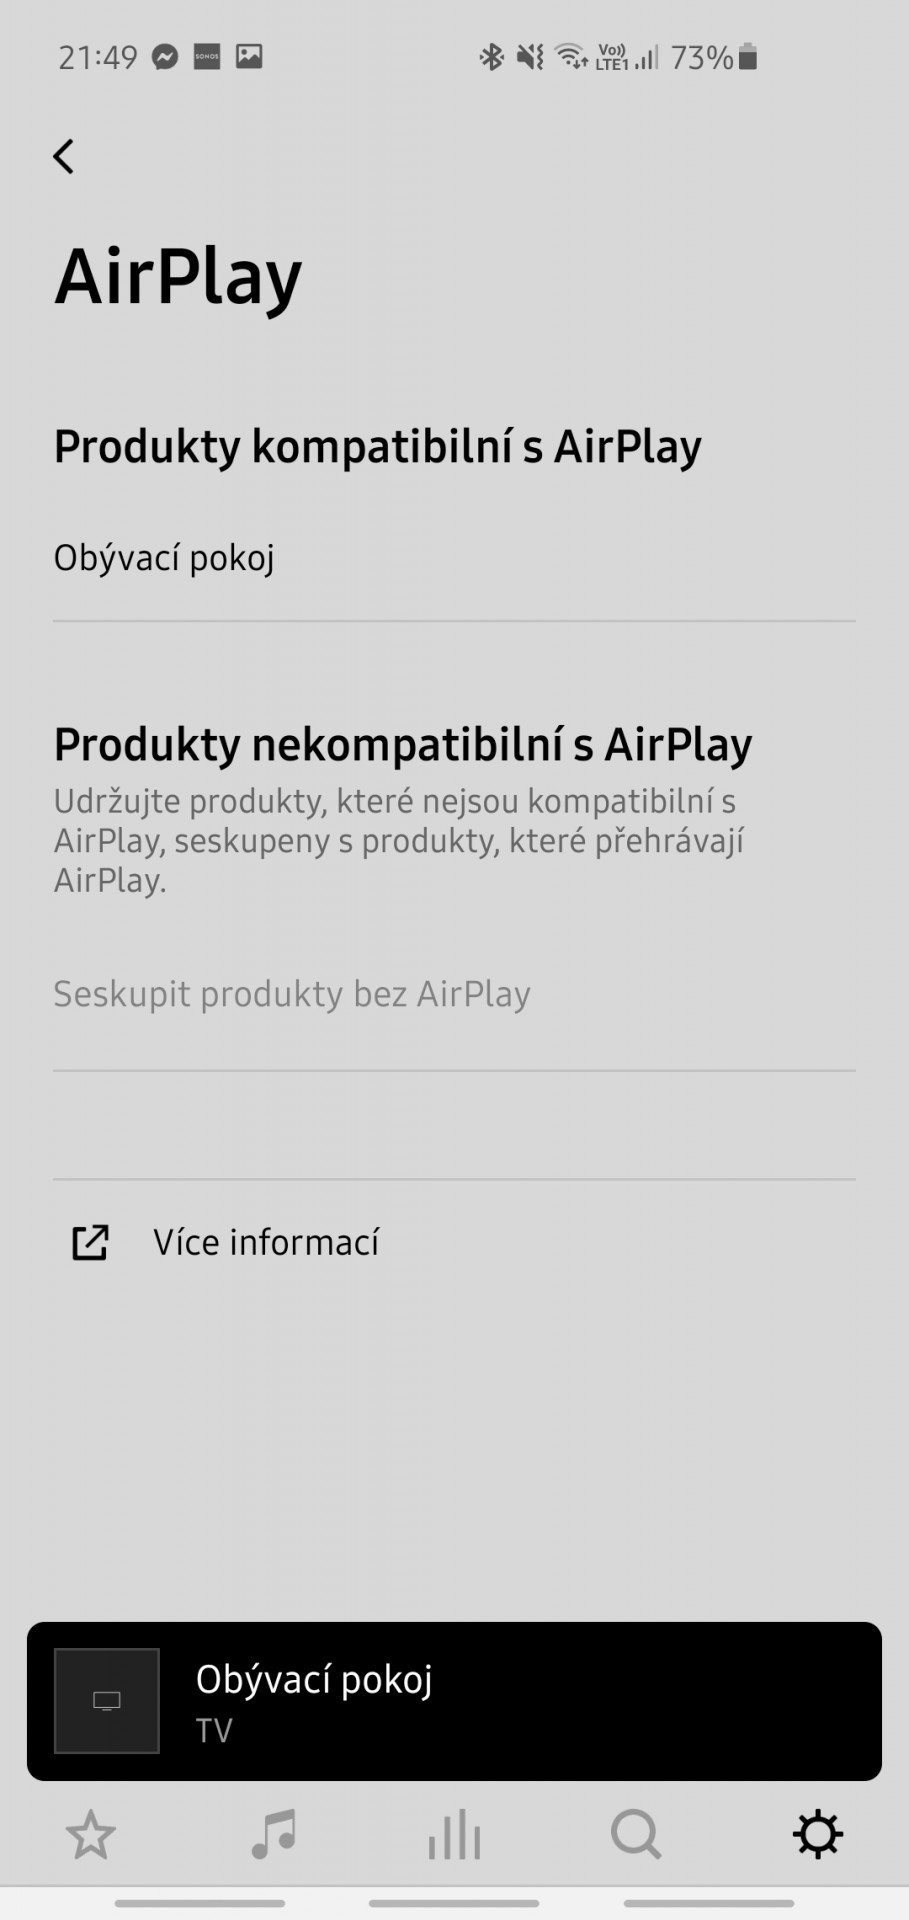Tap the Sonos notification icon
The image size is (909, 1920).
(x=207, y=56)
